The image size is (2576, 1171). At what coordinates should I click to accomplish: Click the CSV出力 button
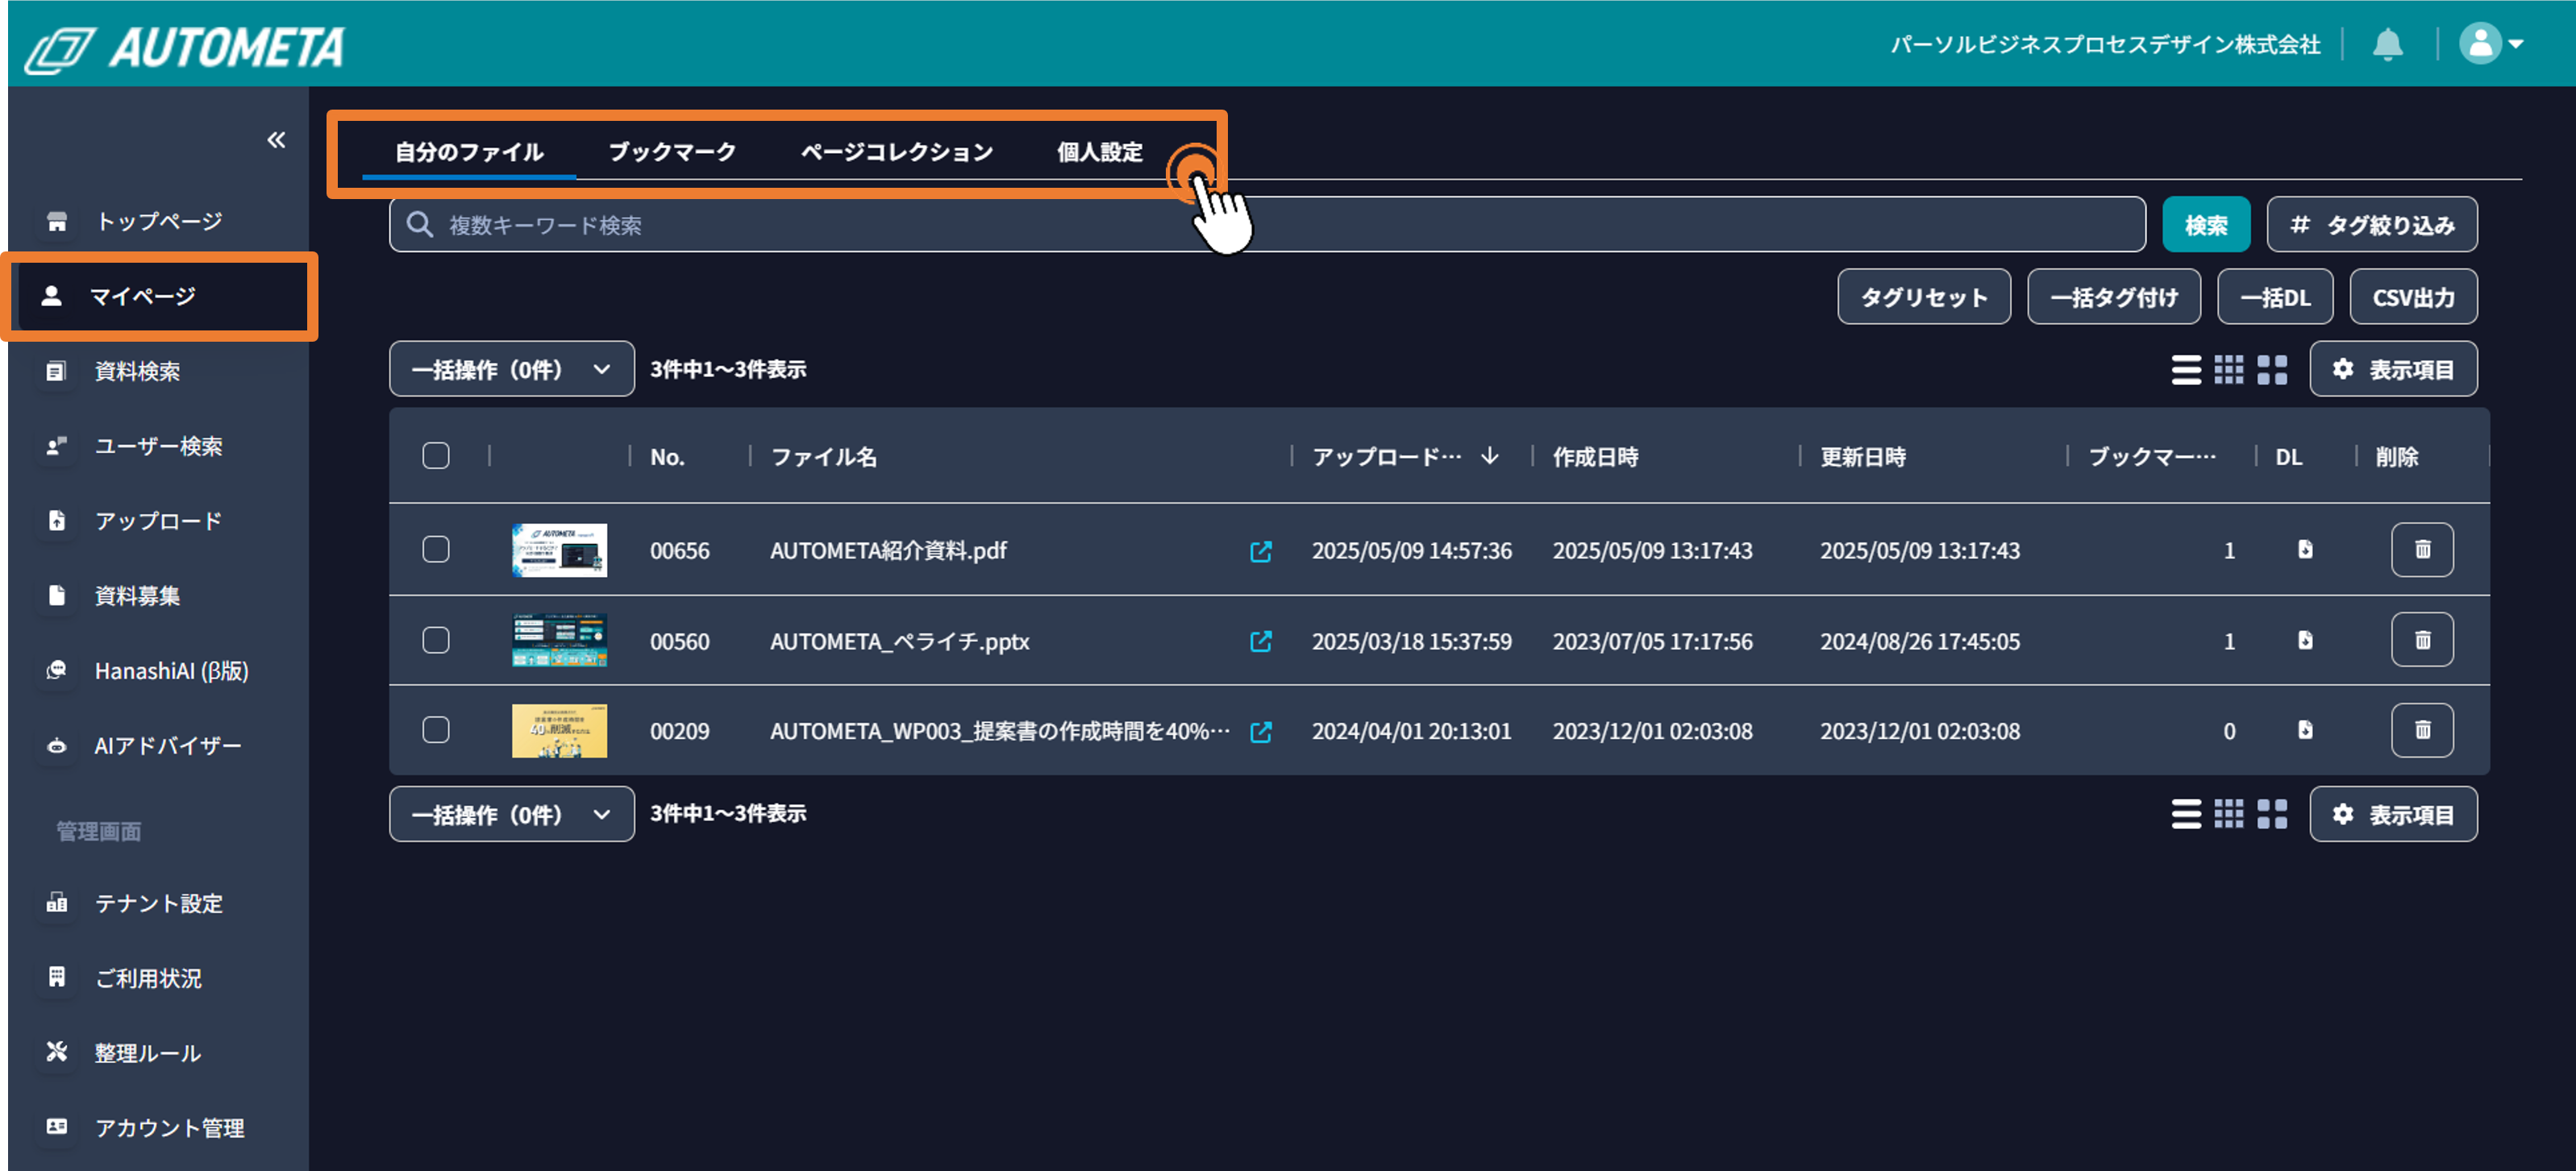tap(2413, 297)
